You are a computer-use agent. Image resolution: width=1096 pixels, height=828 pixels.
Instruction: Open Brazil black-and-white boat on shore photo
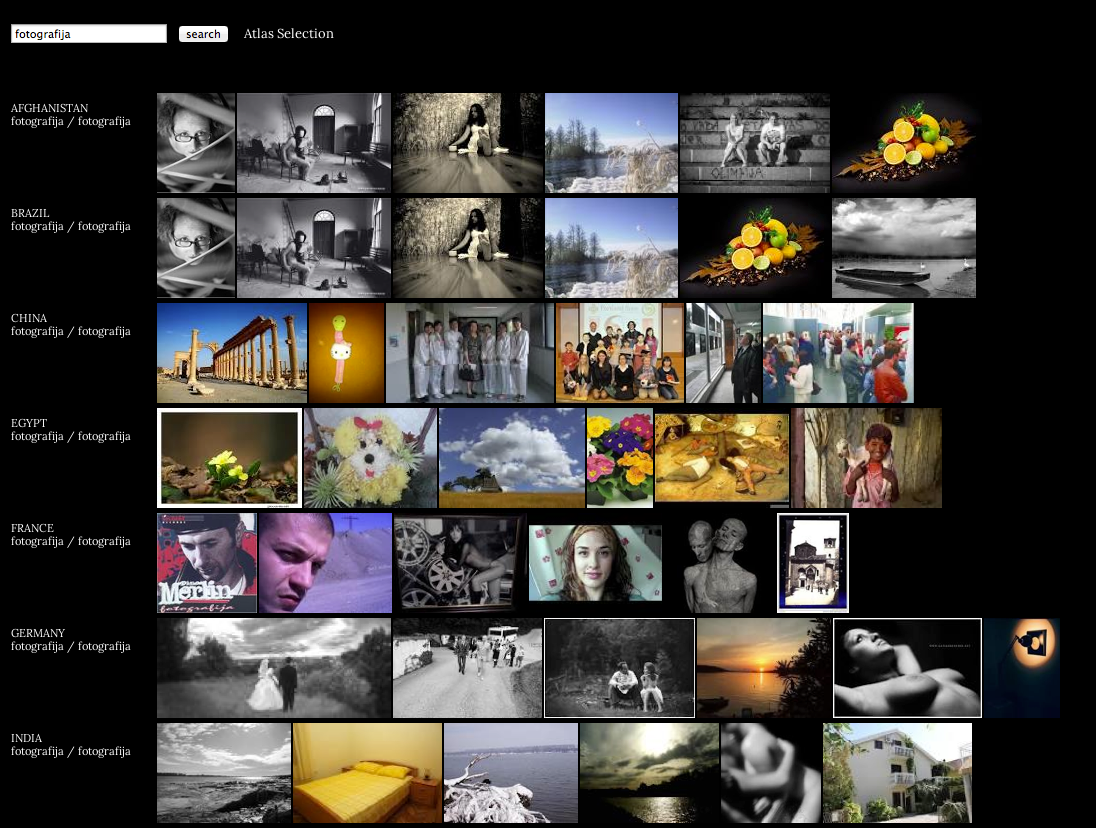904,248
